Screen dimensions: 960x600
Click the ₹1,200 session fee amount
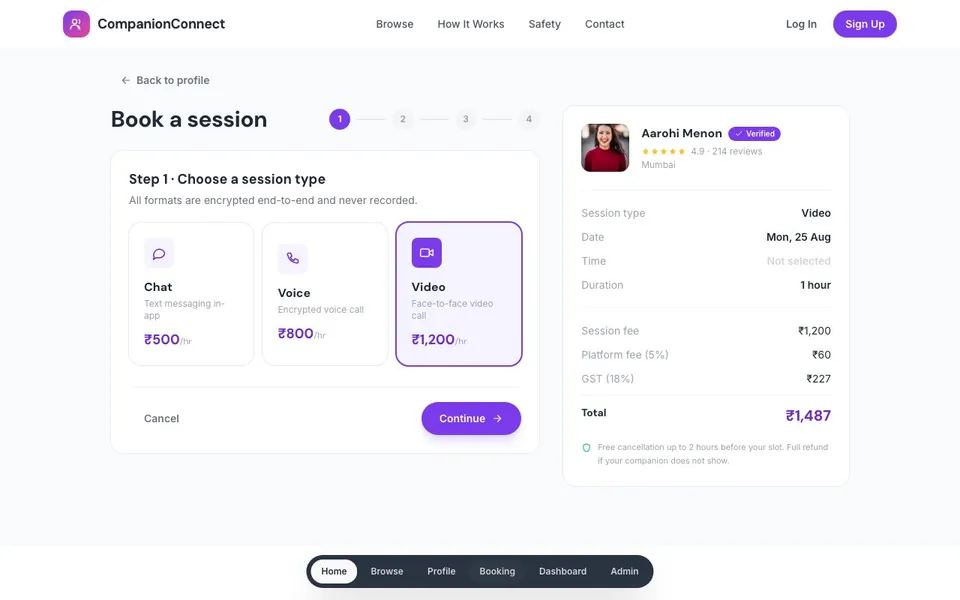pyautogui.click(x=814, y=331)
